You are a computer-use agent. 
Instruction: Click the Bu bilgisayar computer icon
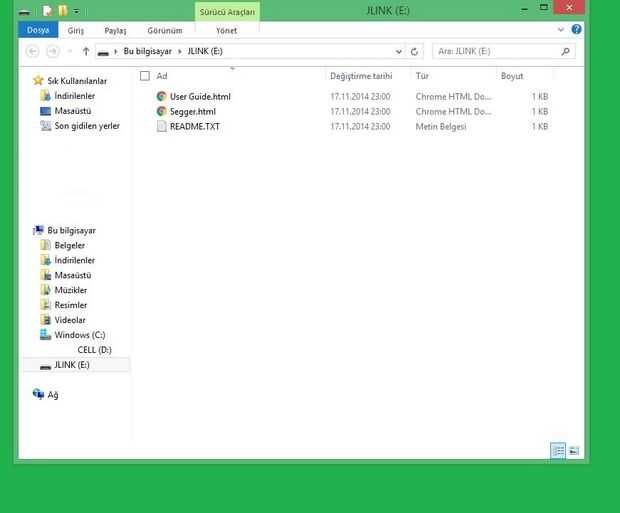[38, 230]
